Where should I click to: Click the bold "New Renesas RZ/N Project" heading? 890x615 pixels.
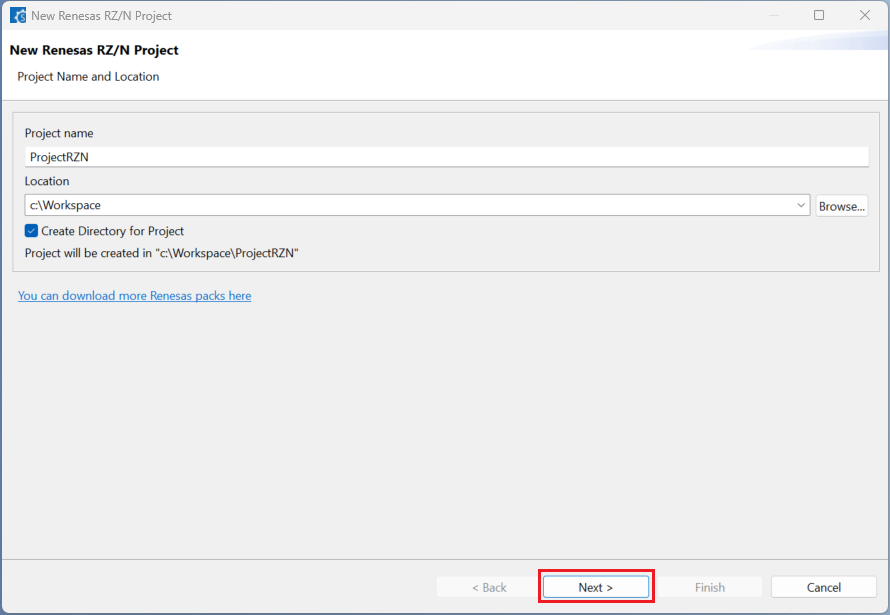(94, 50)
